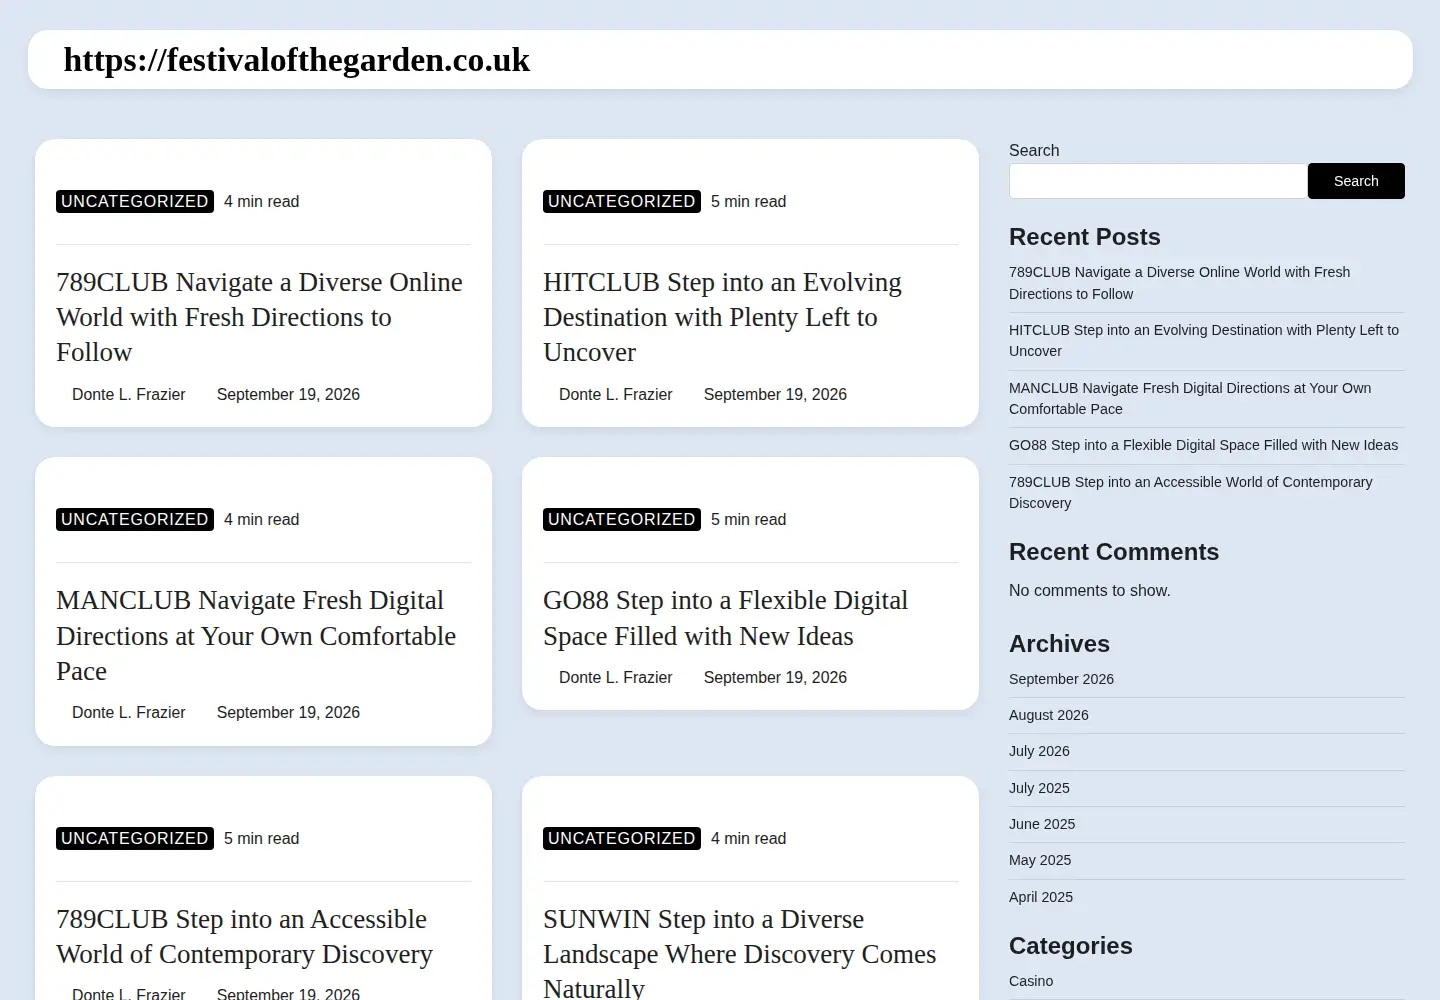This screenshot has height=1000, width=1440.
Task: Click the '5 min read' text on HITCLUB card
Action: tap(748, 201)
